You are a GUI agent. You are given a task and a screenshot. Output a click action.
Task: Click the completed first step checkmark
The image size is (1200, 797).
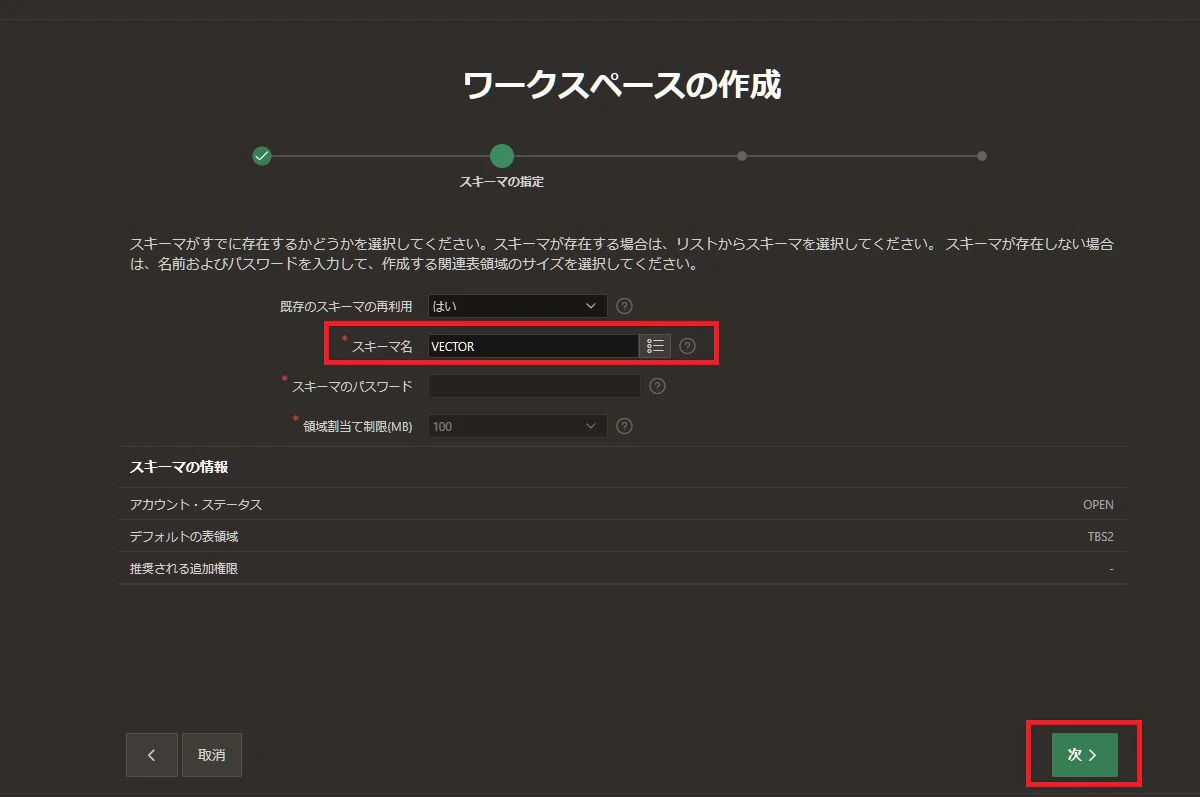click(262, 156)
